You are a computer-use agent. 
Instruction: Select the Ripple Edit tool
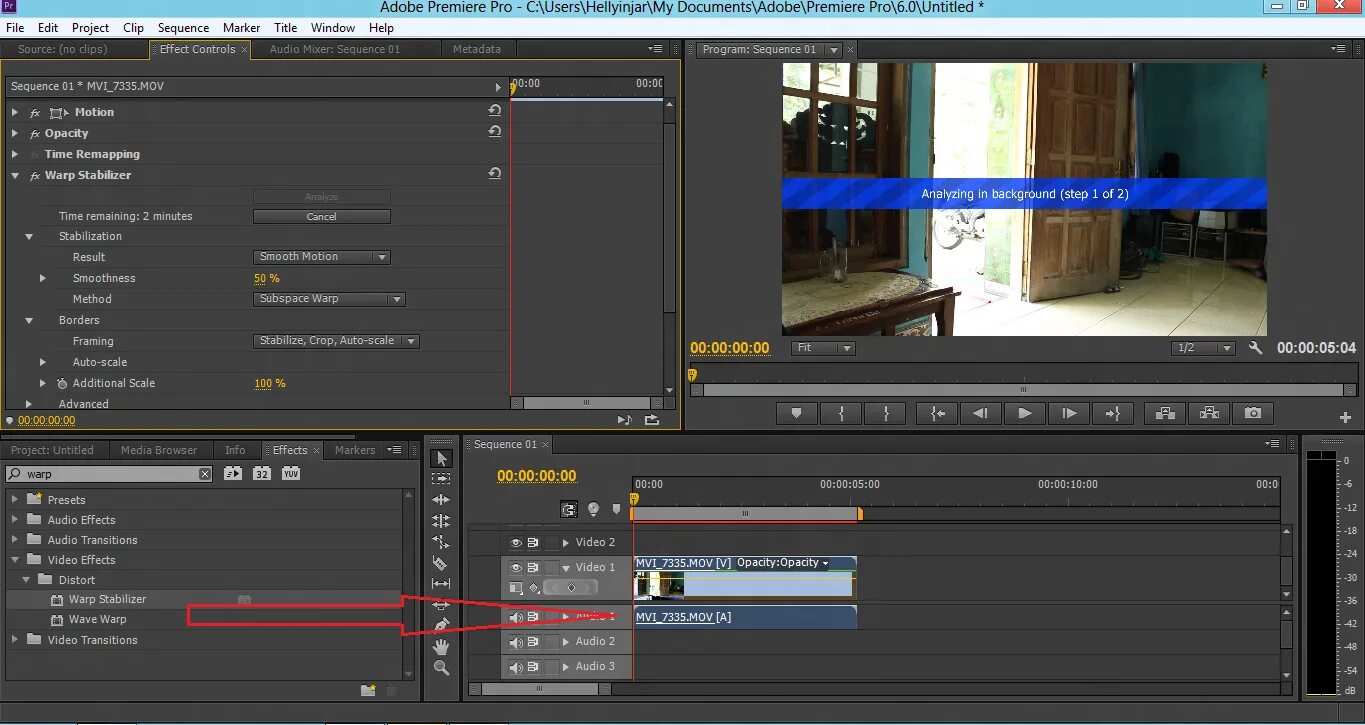tap(441, 500)
